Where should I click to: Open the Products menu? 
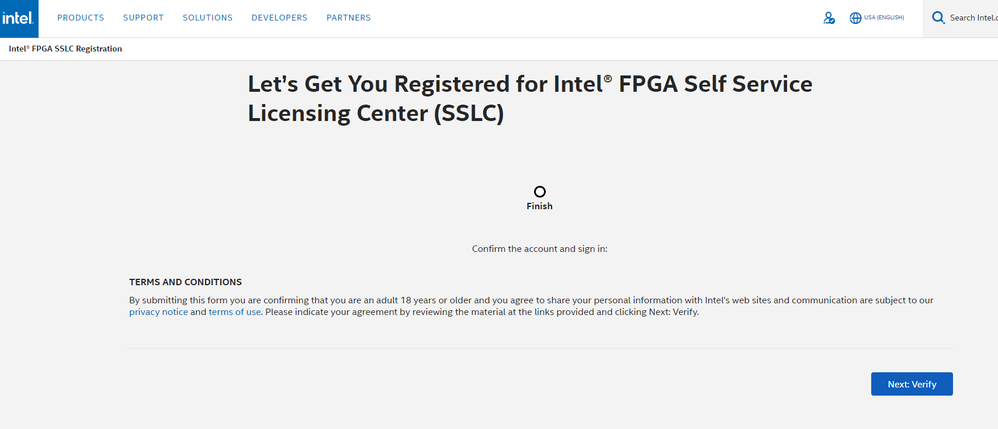pos(80,18)
